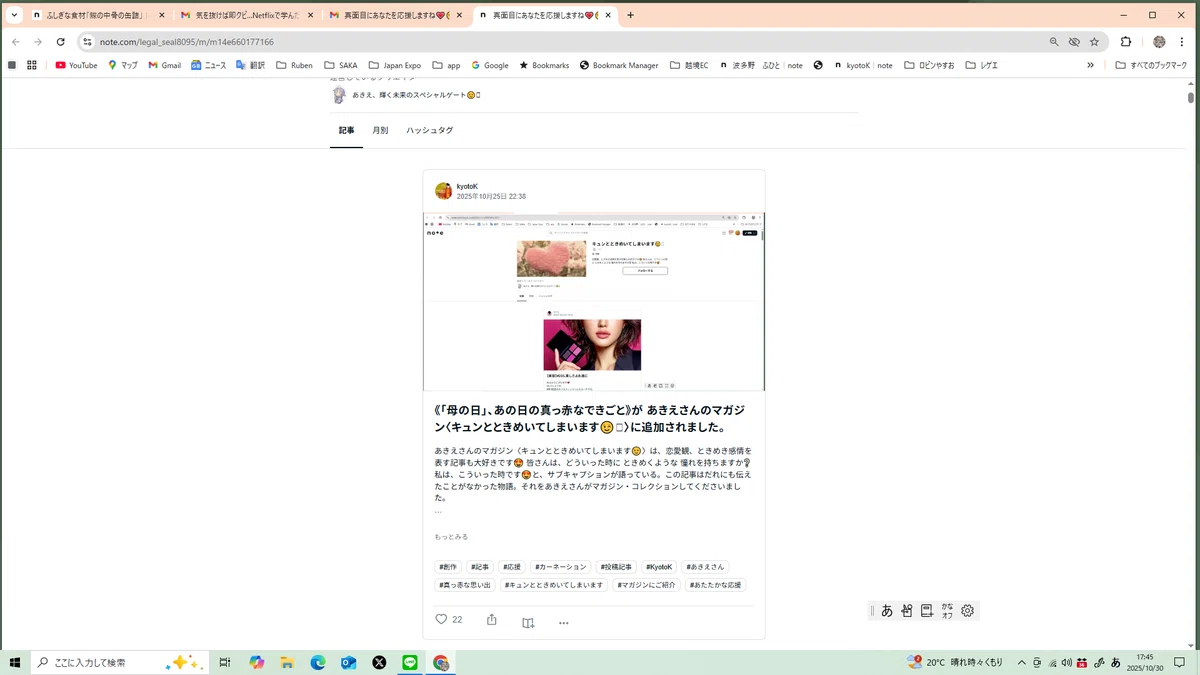Share the article via share icon

tap(492, 620)
